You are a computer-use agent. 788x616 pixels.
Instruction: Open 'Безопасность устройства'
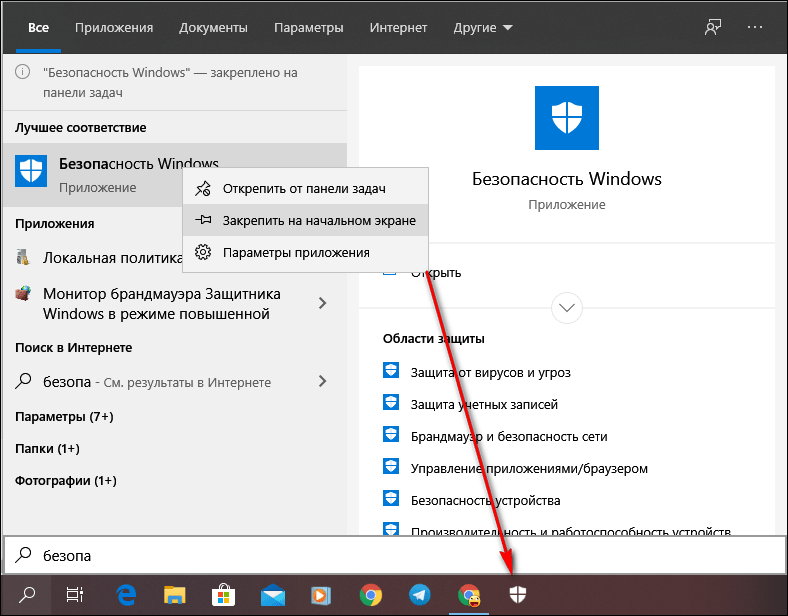[485, 500]
